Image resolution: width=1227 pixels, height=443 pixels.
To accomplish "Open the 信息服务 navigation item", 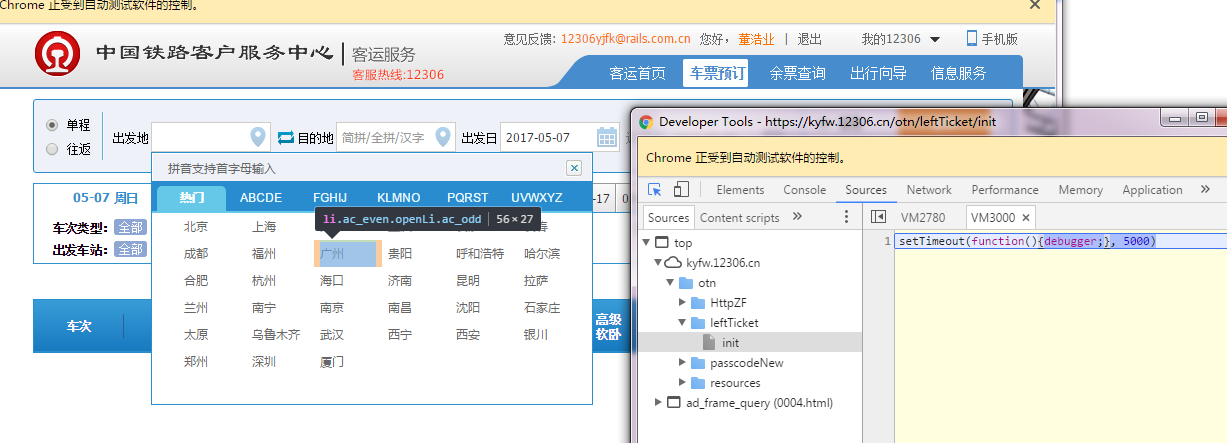I will 958,73.
